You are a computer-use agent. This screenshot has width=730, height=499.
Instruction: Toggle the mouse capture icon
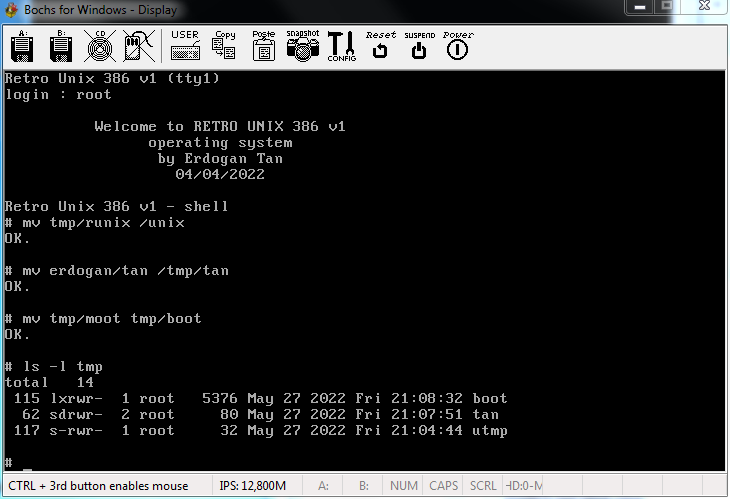(139, 47)
